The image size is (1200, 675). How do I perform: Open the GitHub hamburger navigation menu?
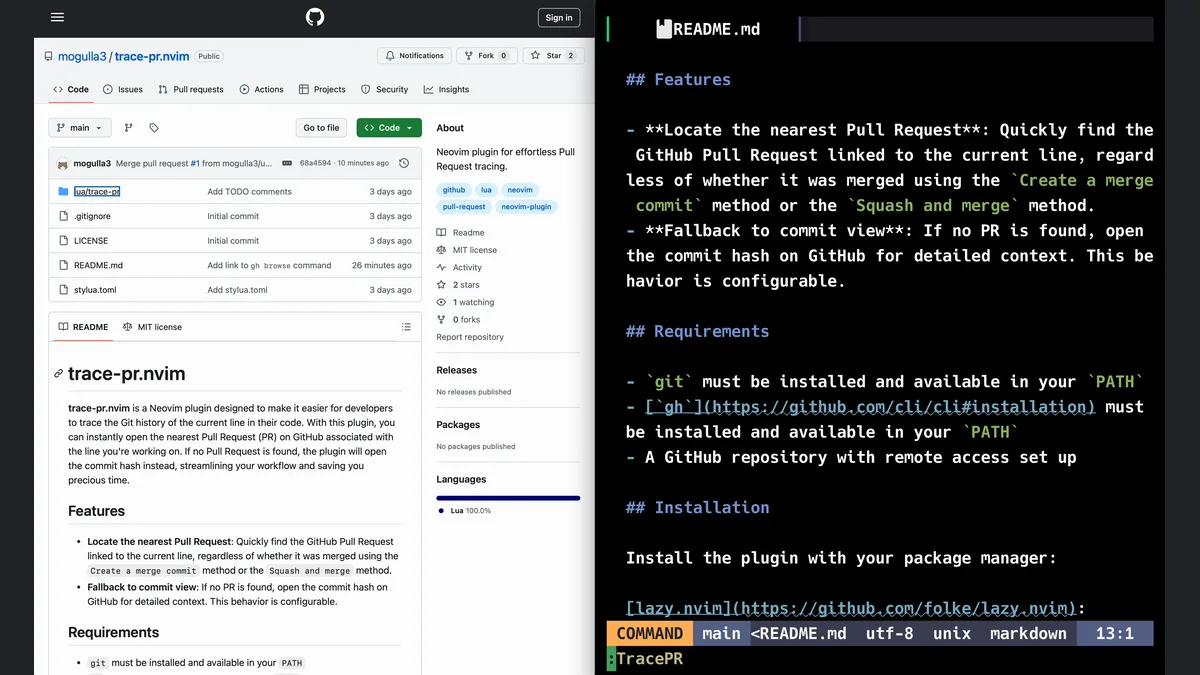[x=57, y=17]
